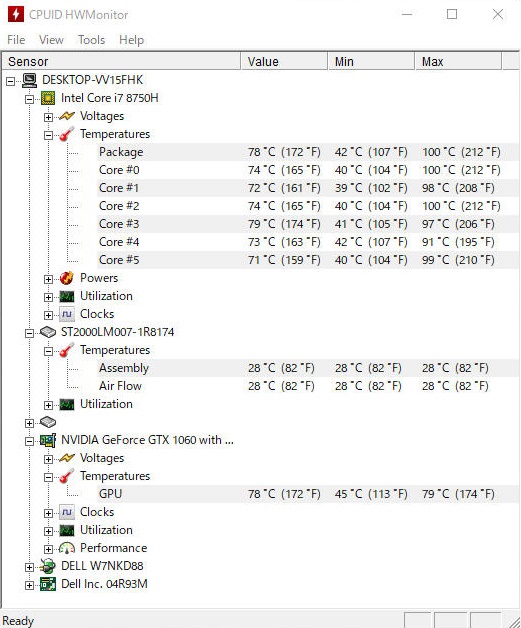This screenshot has height=628, width=521.
Task: Click the ST2000LM007 hard drive icon
Action: [x=48, y=332]
